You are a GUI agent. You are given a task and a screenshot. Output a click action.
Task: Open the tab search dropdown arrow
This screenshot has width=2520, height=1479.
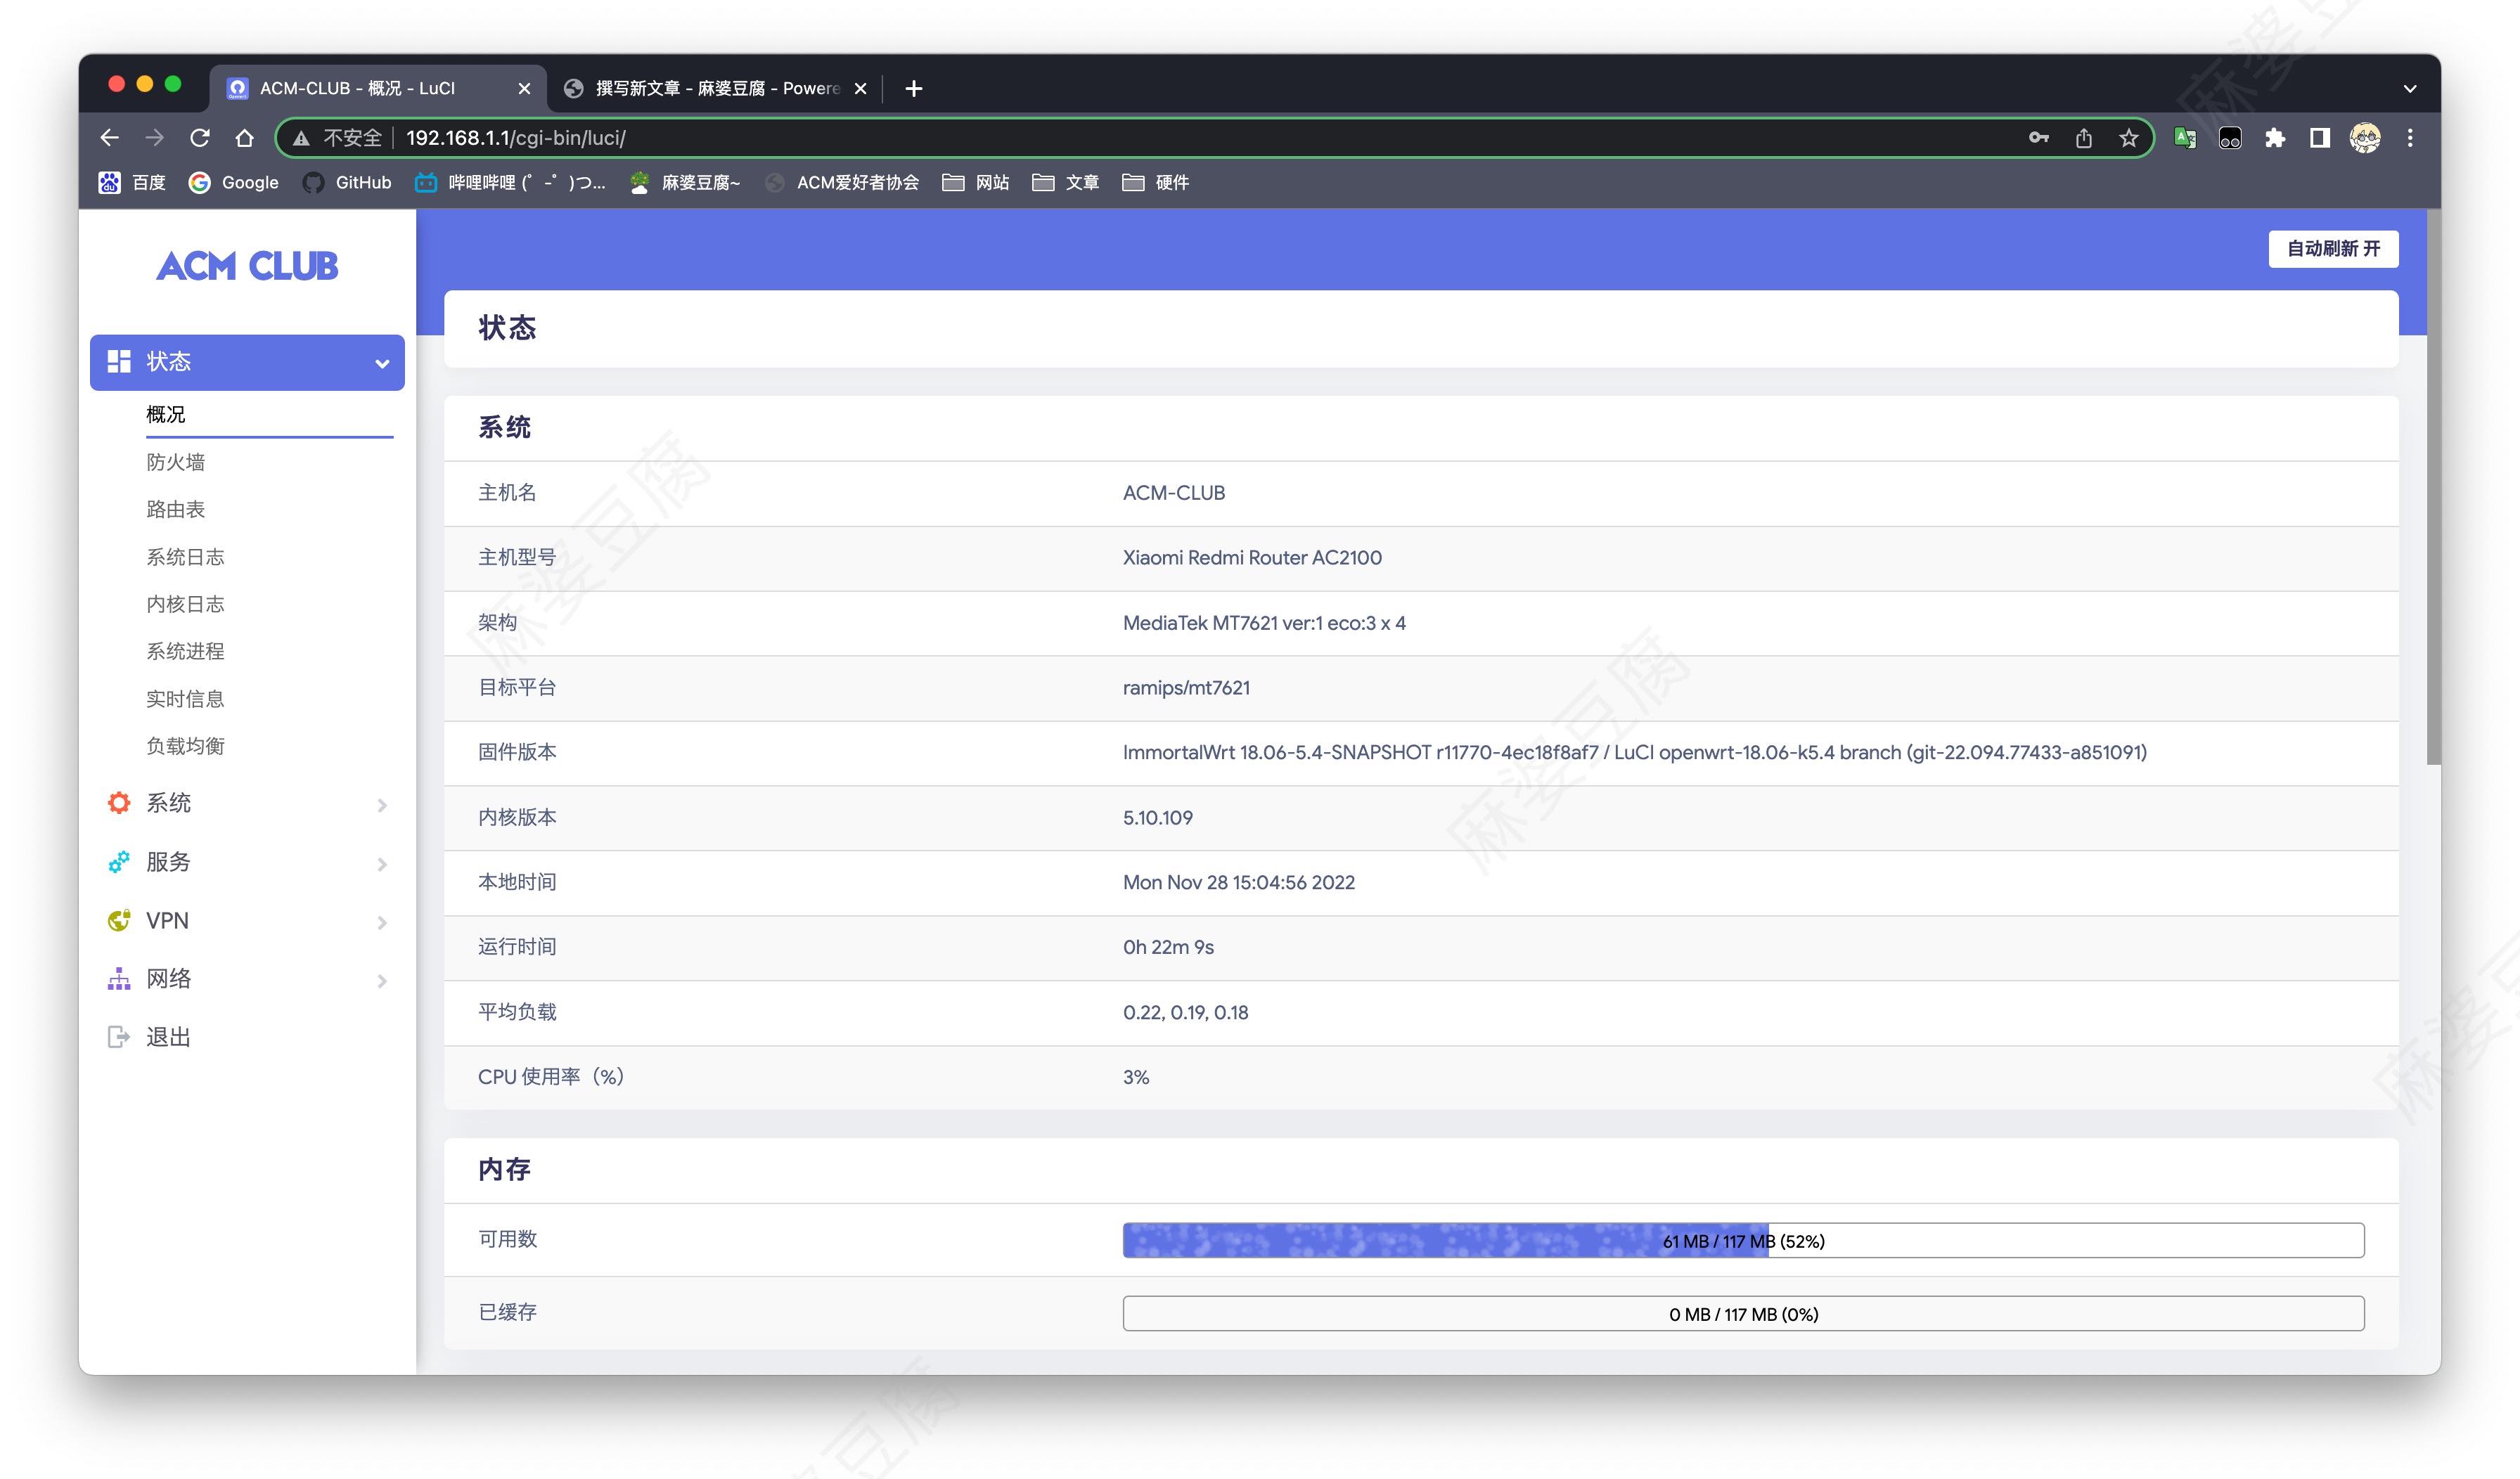point(2410,89)
